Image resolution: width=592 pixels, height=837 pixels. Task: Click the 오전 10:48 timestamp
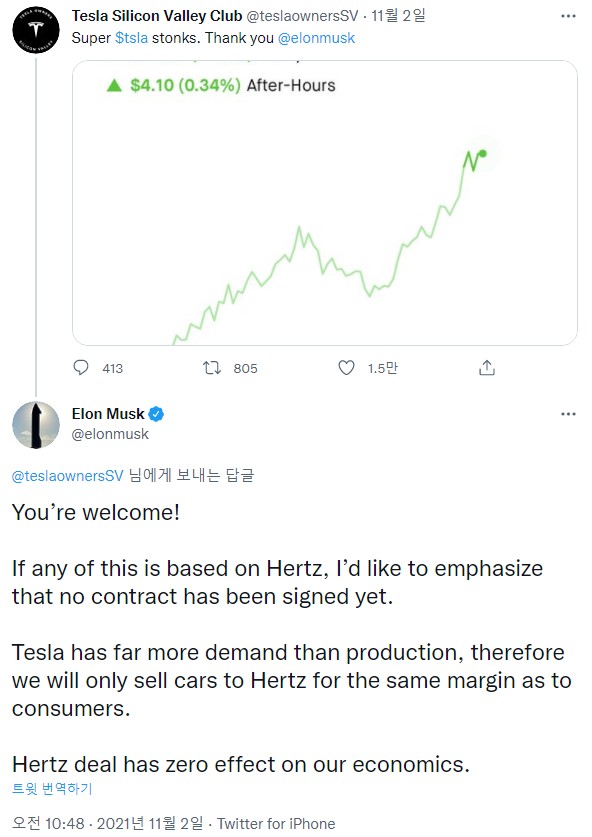coord(48,824)
